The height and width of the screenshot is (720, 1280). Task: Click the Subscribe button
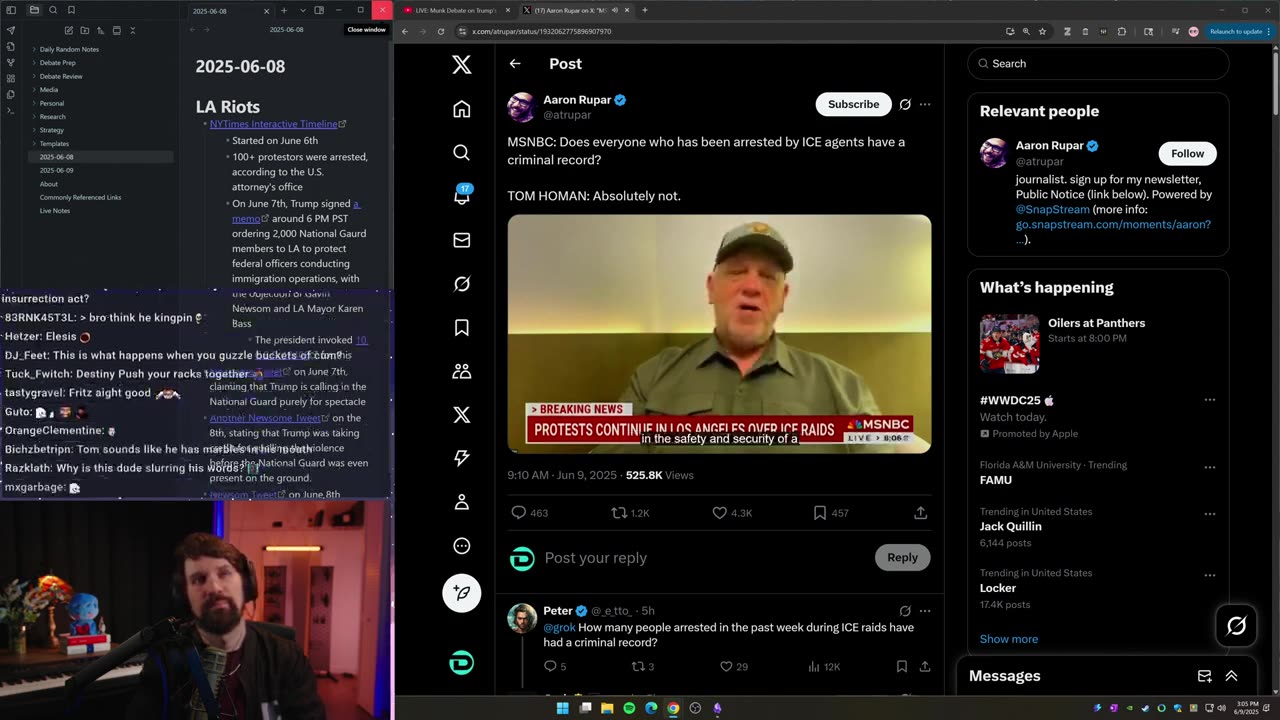pos(853,104)
